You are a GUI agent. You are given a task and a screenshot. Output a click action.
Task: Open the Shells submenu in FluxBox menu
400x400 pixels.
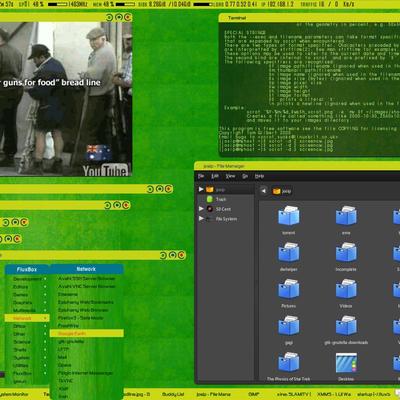27,350
